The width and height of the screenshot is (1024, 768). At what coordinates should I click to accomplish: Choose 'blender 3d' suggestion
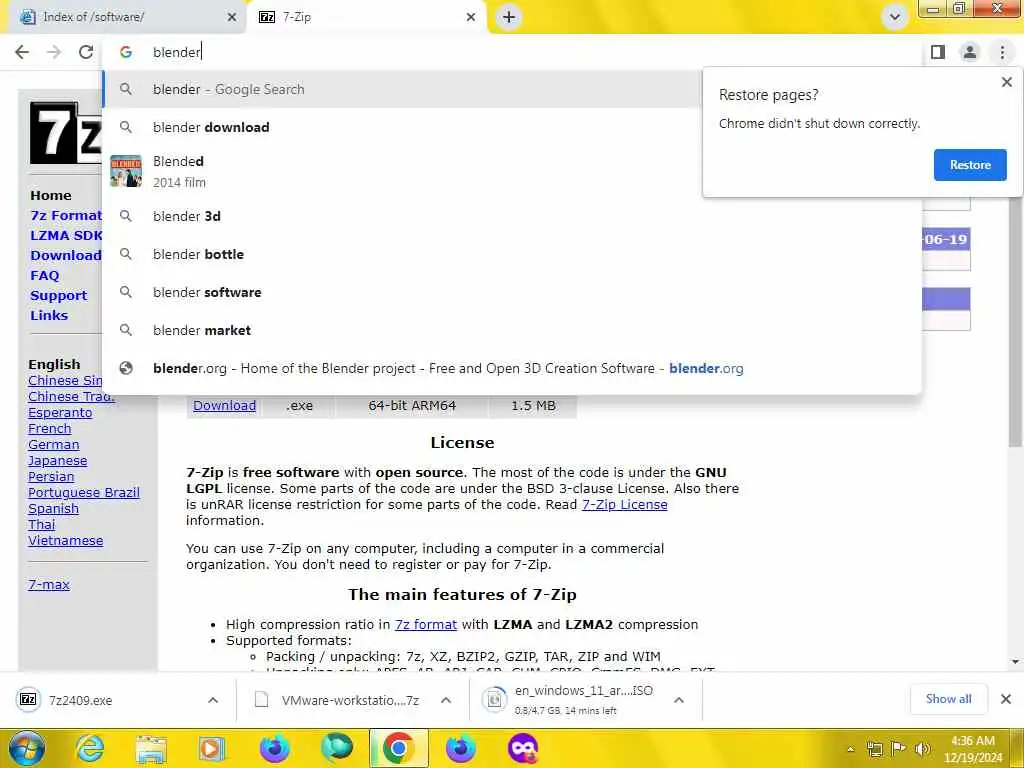tap(512, 216)
